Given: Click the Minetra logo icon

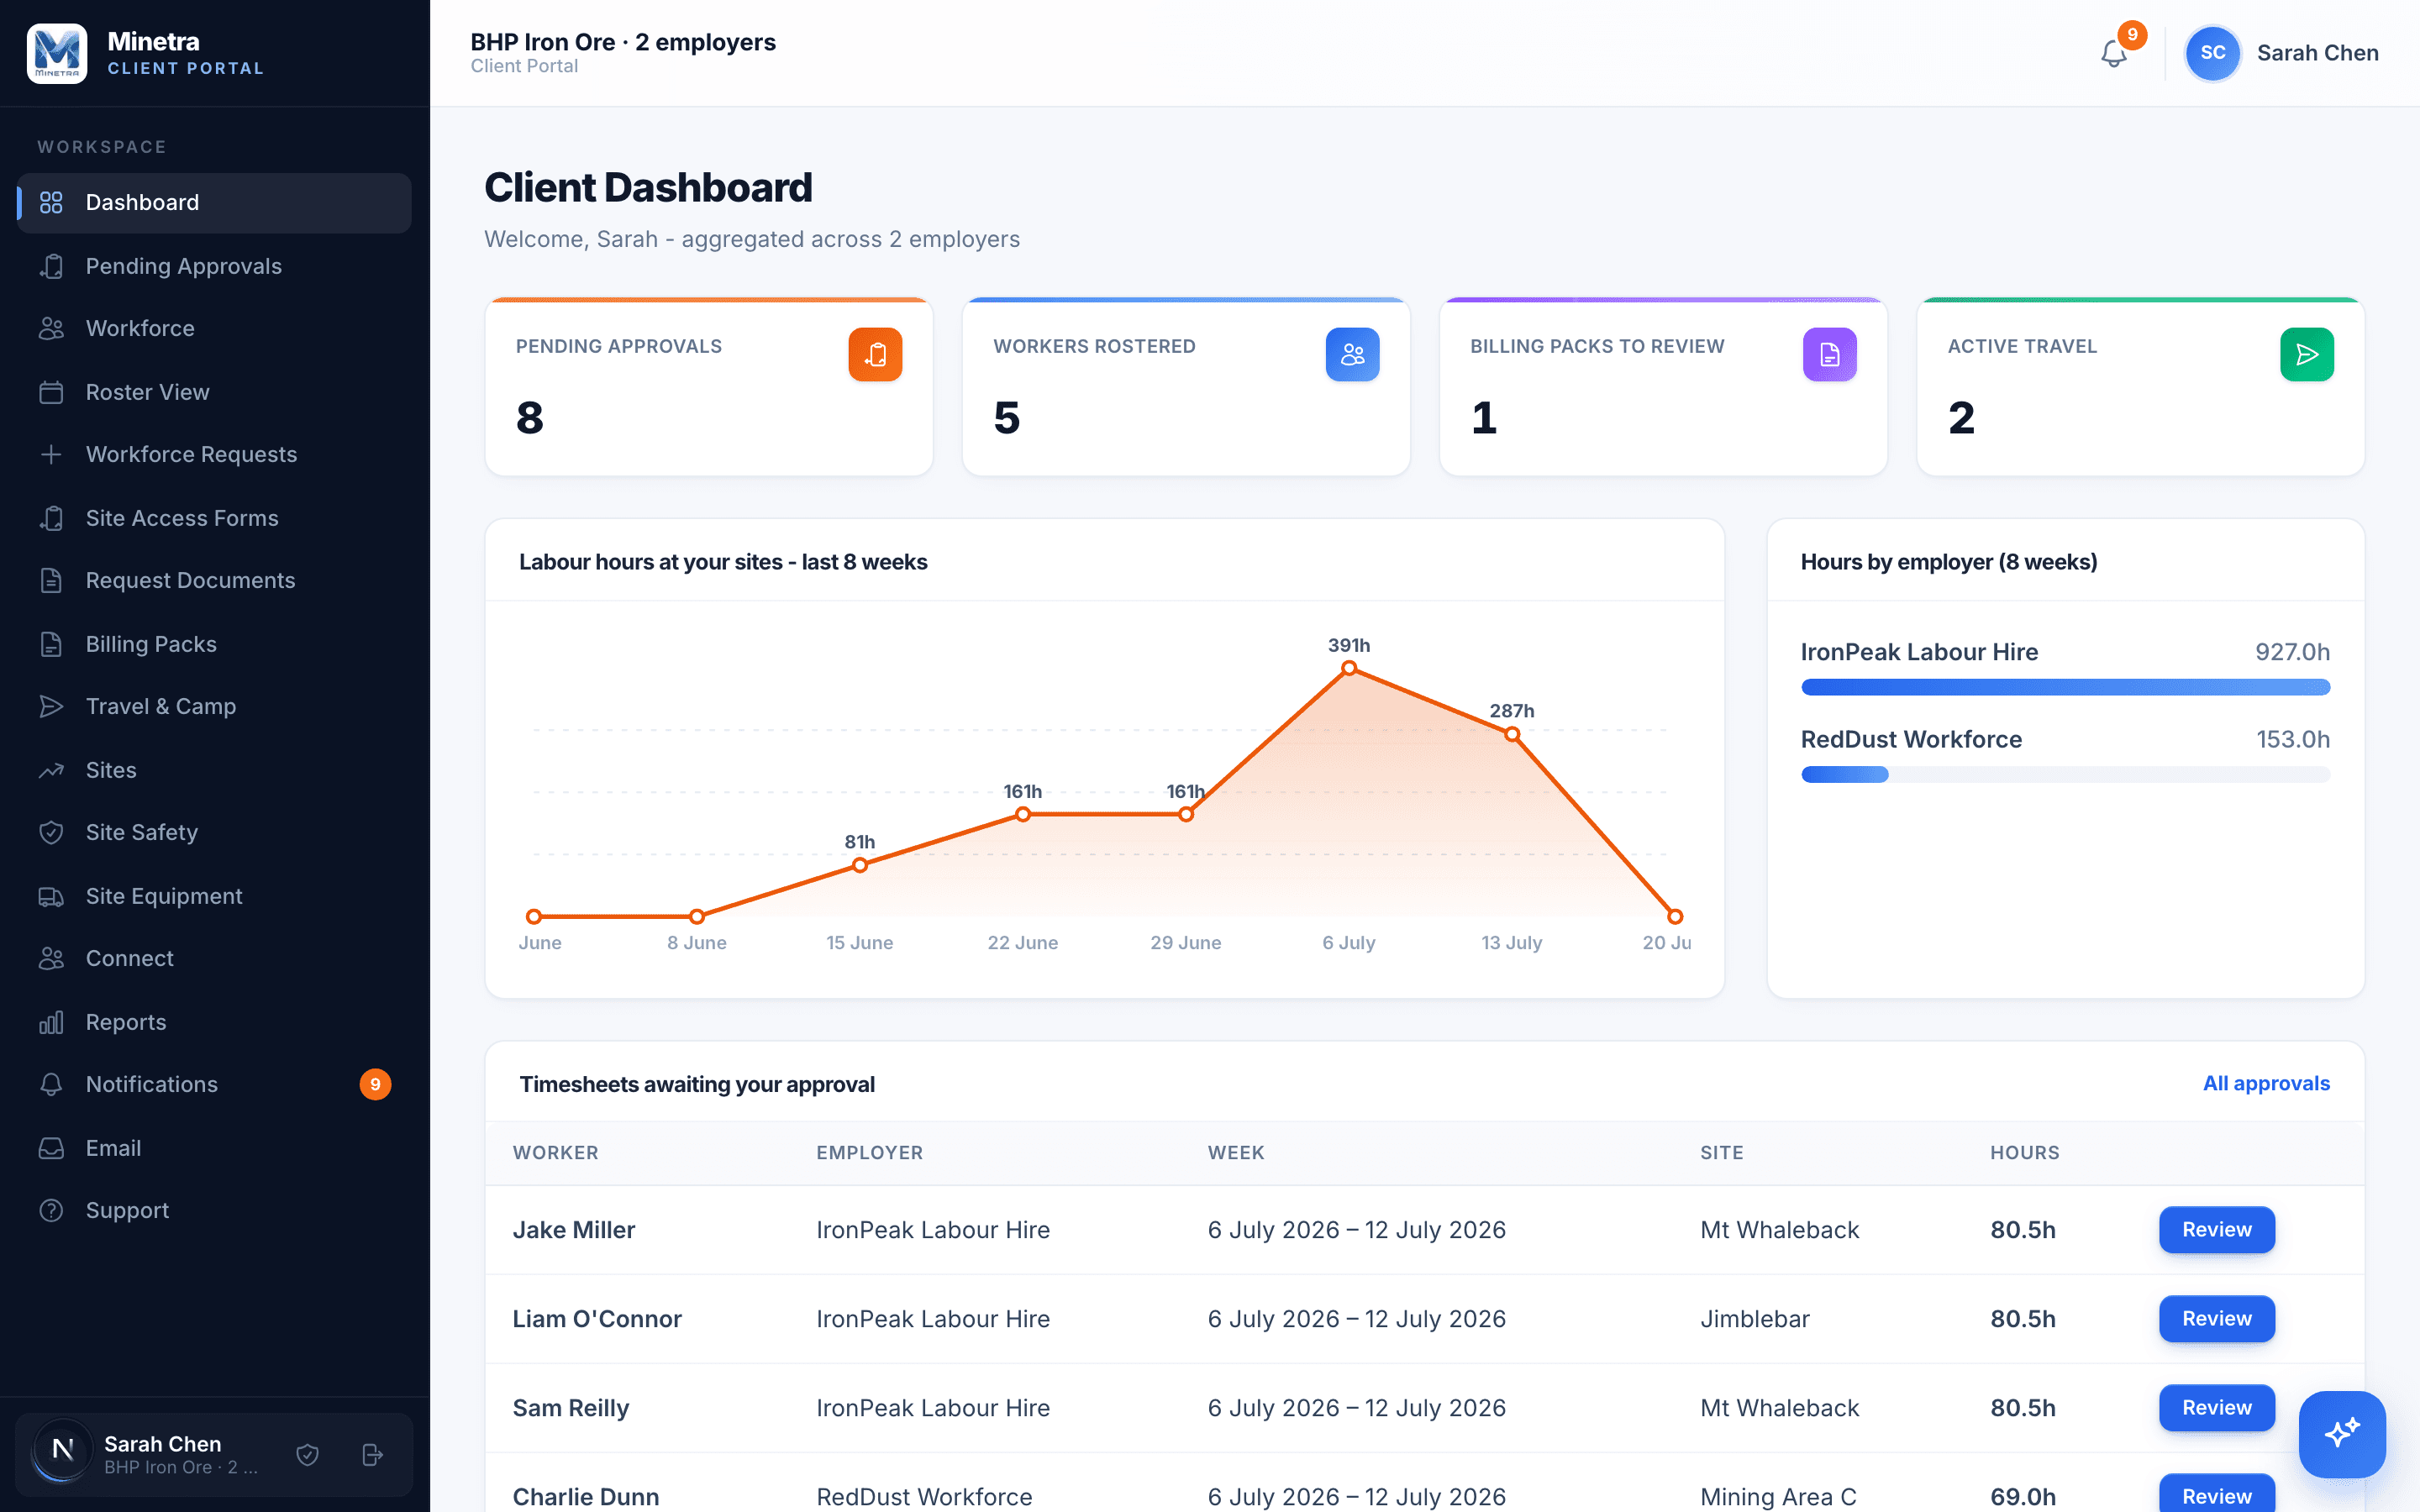Looking at the screenshot, I should click(57, 53).
